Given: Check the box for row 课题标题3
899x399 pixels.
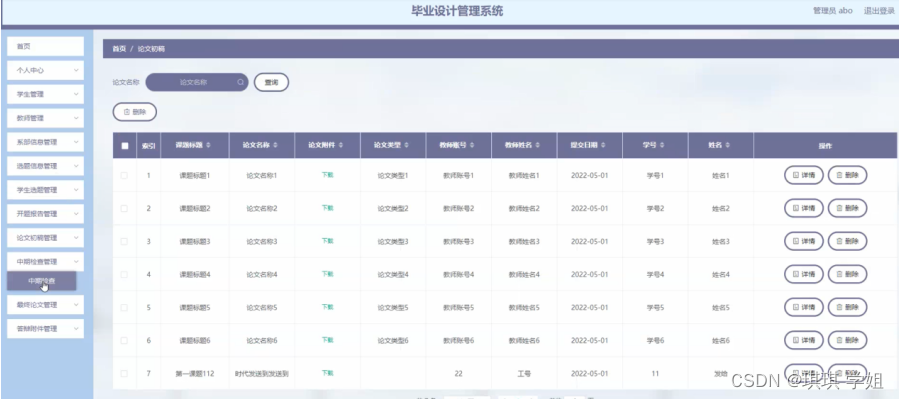Looking at the screenshot, I should [x=124, y=241].
